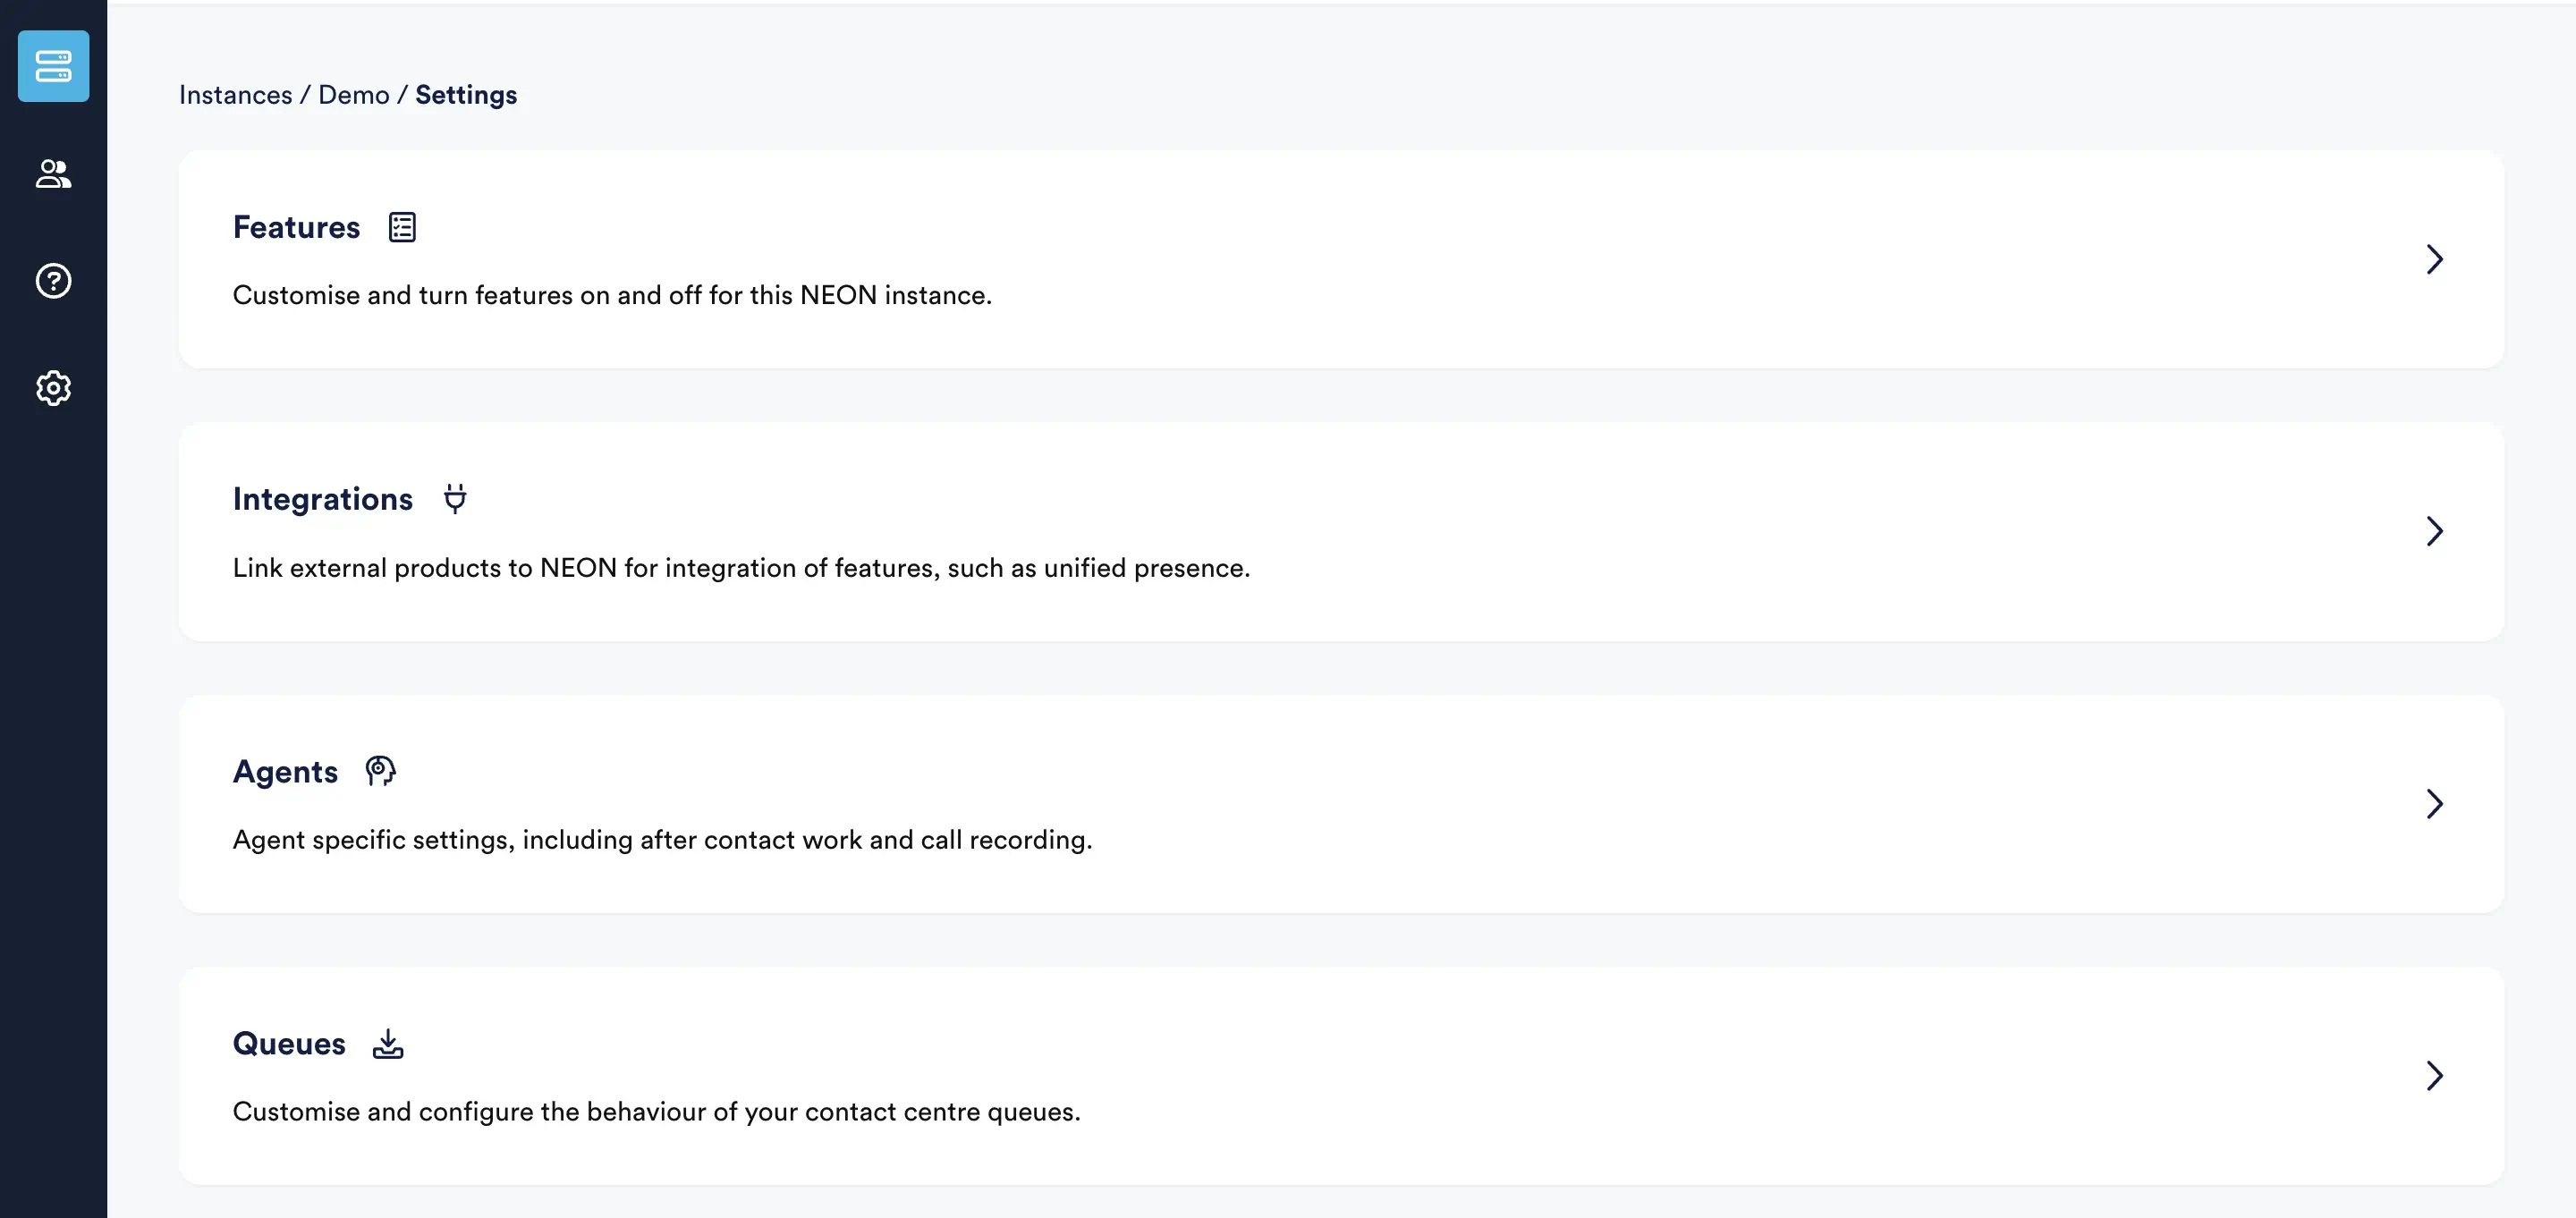The width and height of the screenshot is (2576, 1218).
Task: Go to Instances breadcrumb link
Action: click(235, 95)
